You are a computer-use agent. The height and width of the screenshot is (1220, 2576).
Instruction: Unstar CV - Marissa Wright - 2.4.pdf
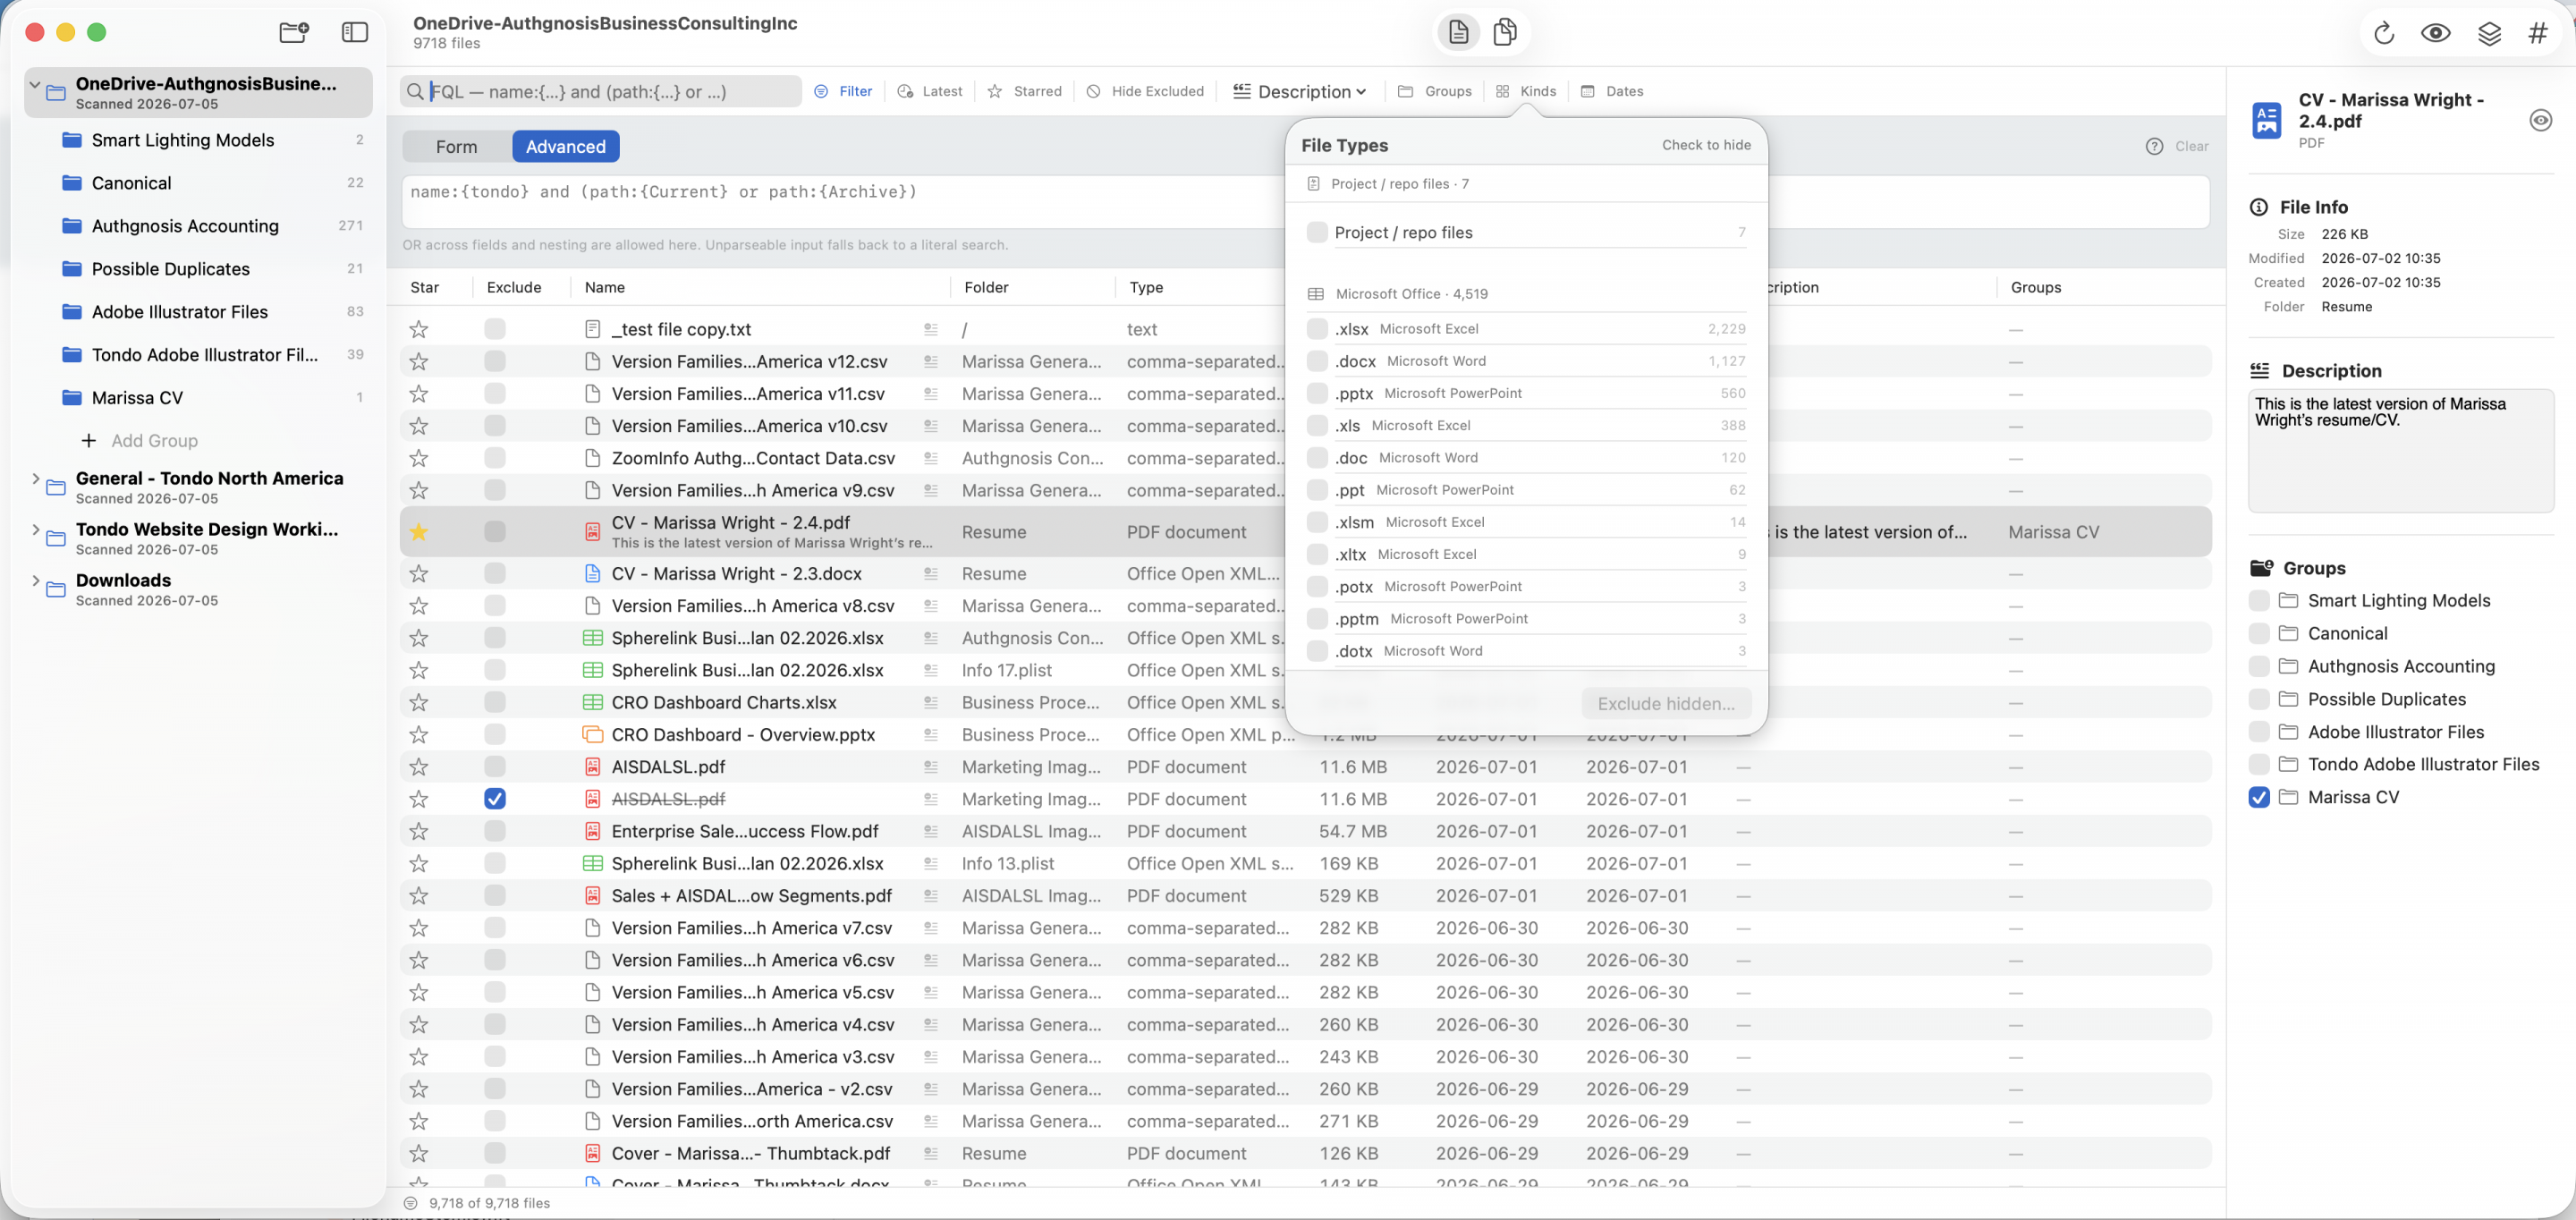pos(419,532)
